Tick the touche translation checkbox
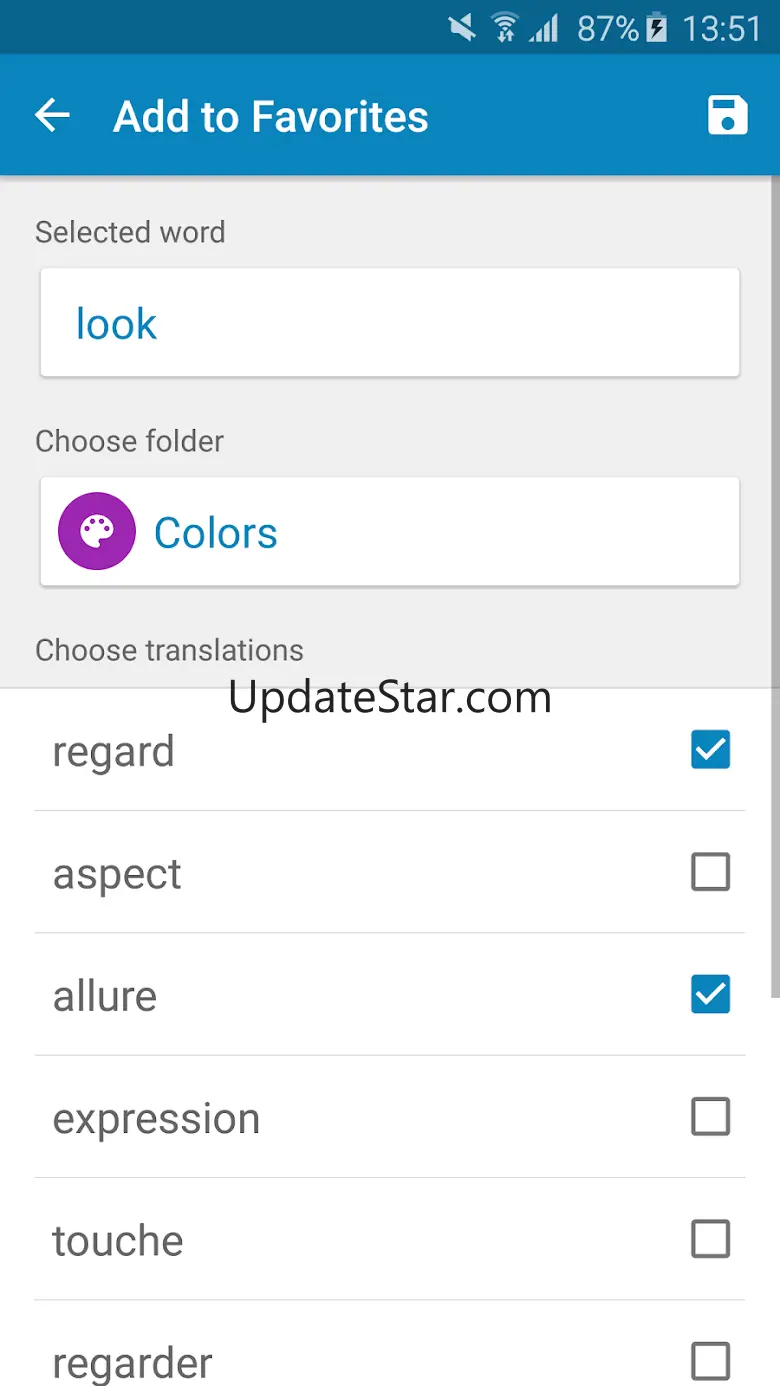780x1386 pixels. pyautogui.click(x=710, y=1239)
